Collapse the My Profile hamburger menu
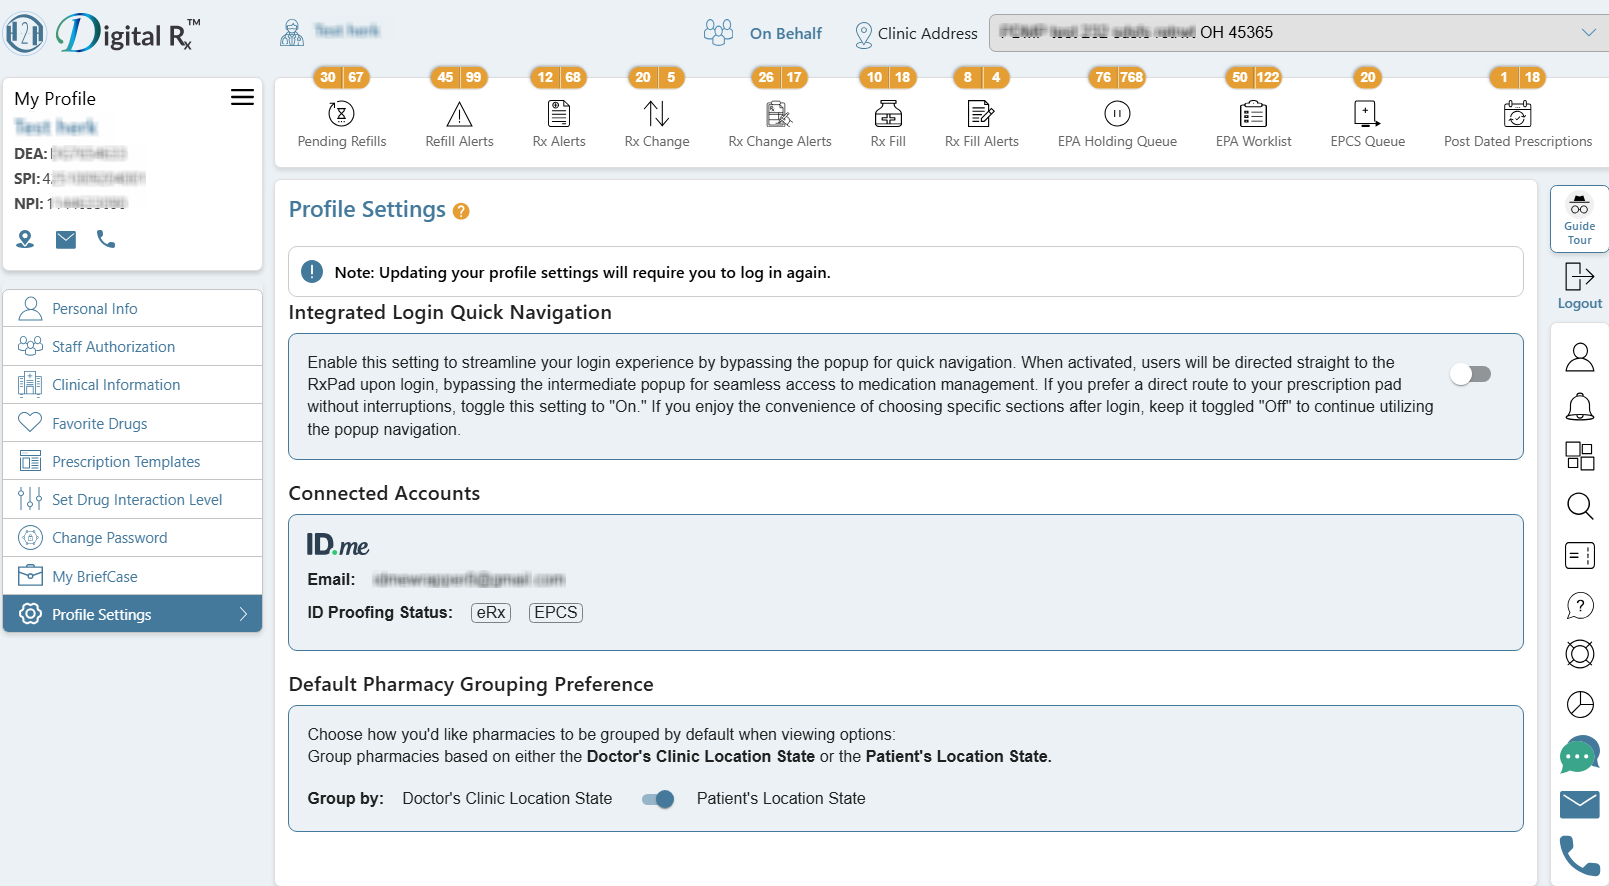Screen dimensions: 1609x886 click(x=242, y=97)
